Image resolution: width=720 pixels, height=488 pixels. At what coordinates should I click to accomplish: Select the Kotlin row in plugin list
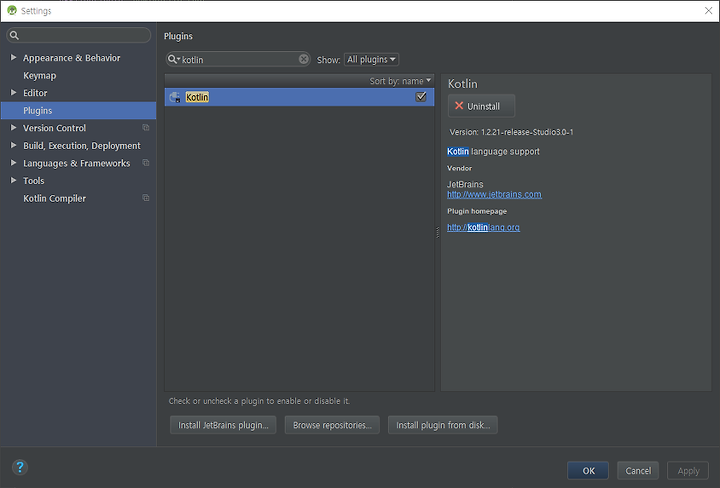pyautogui.click(x=299, y=97)
